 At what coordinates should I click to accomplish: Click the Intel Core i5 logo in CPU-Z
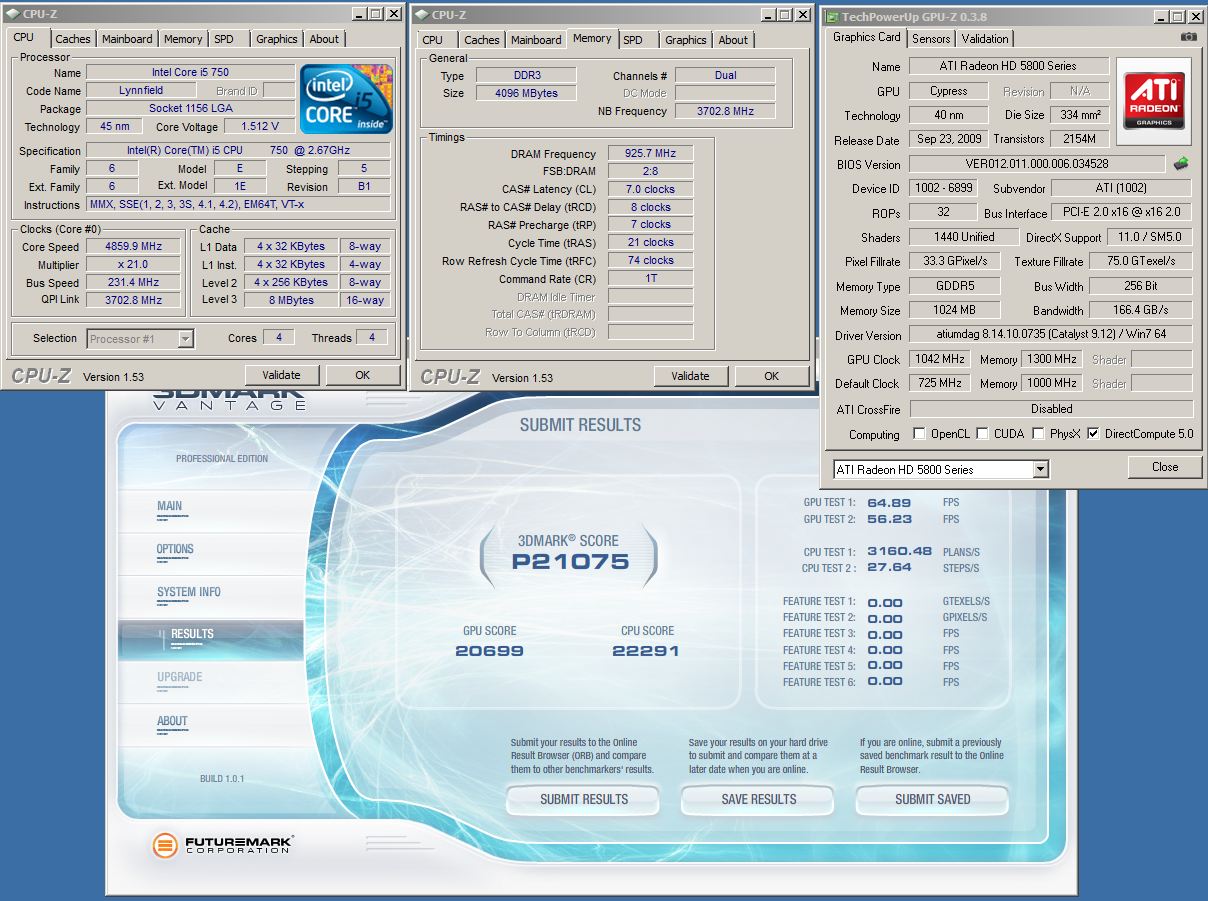coord(347,100)
